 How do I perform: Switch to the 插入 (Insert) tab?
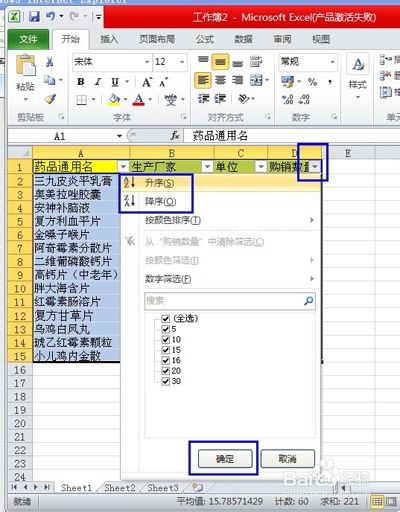109,39
